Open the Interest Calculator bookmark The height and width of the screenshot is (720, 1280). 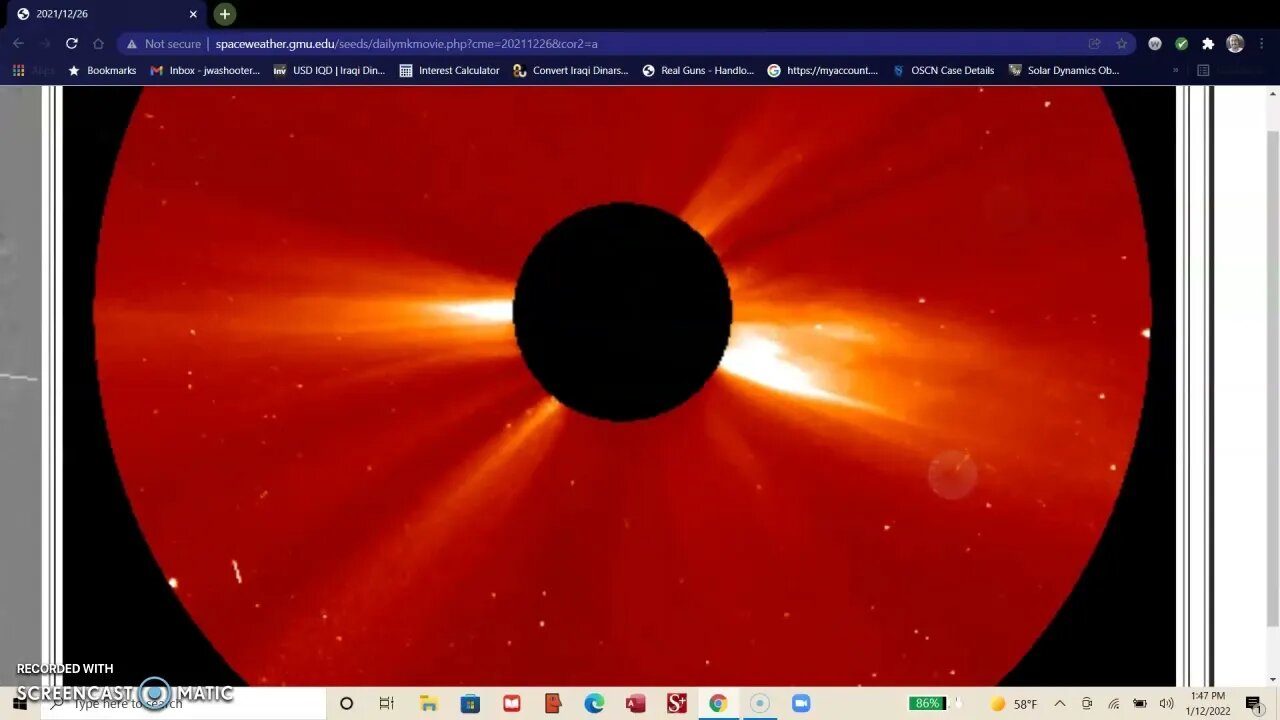pyautogui.click(x=449, y=71)
